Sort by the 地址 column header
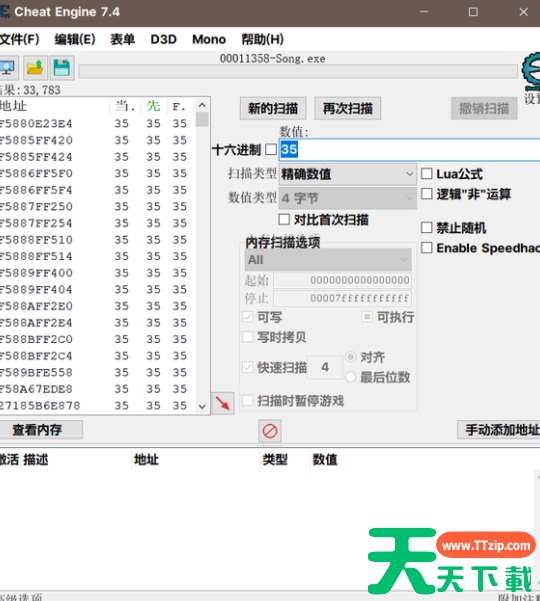Screen dimensions: 540x601 54,106
